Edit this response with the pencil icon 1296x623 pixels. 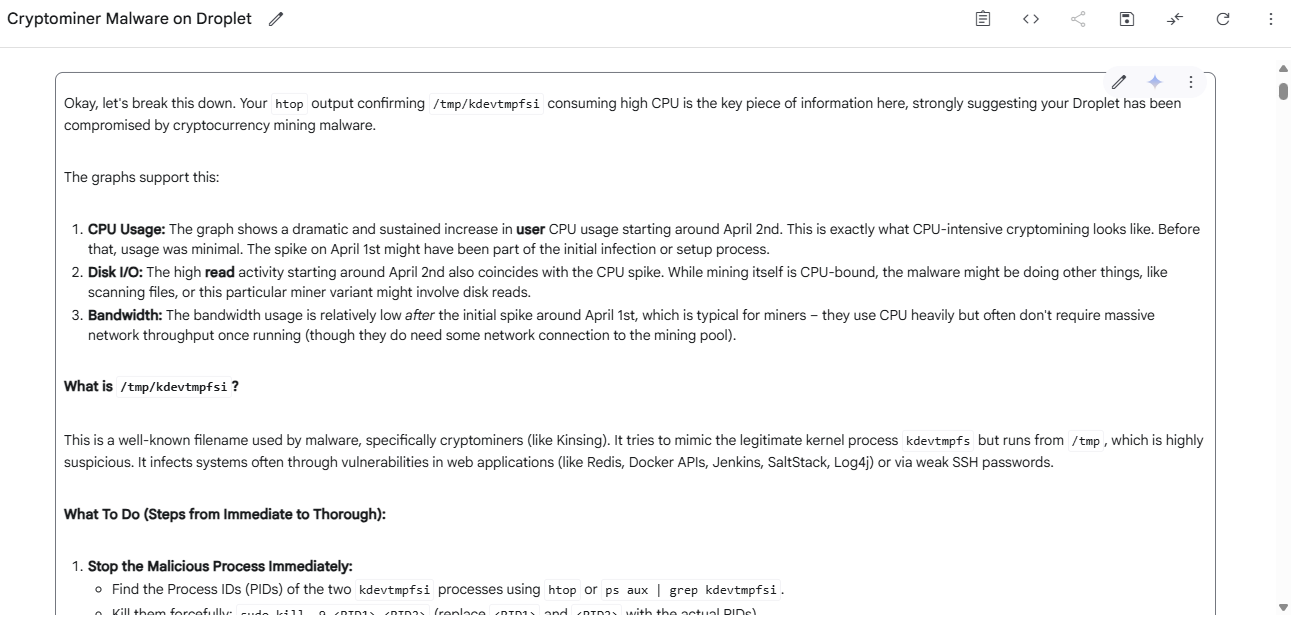tap(1119, 82)
